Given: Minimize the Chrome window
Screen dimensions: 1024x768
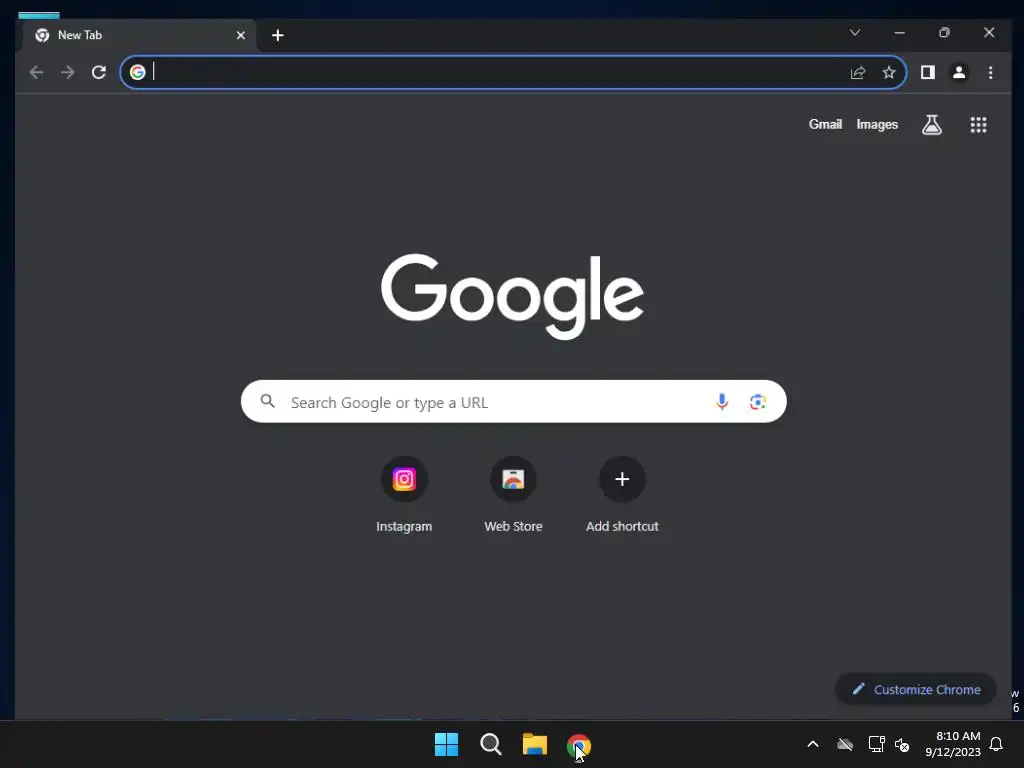Looking at the screenshot, I should tap(899, 33).
